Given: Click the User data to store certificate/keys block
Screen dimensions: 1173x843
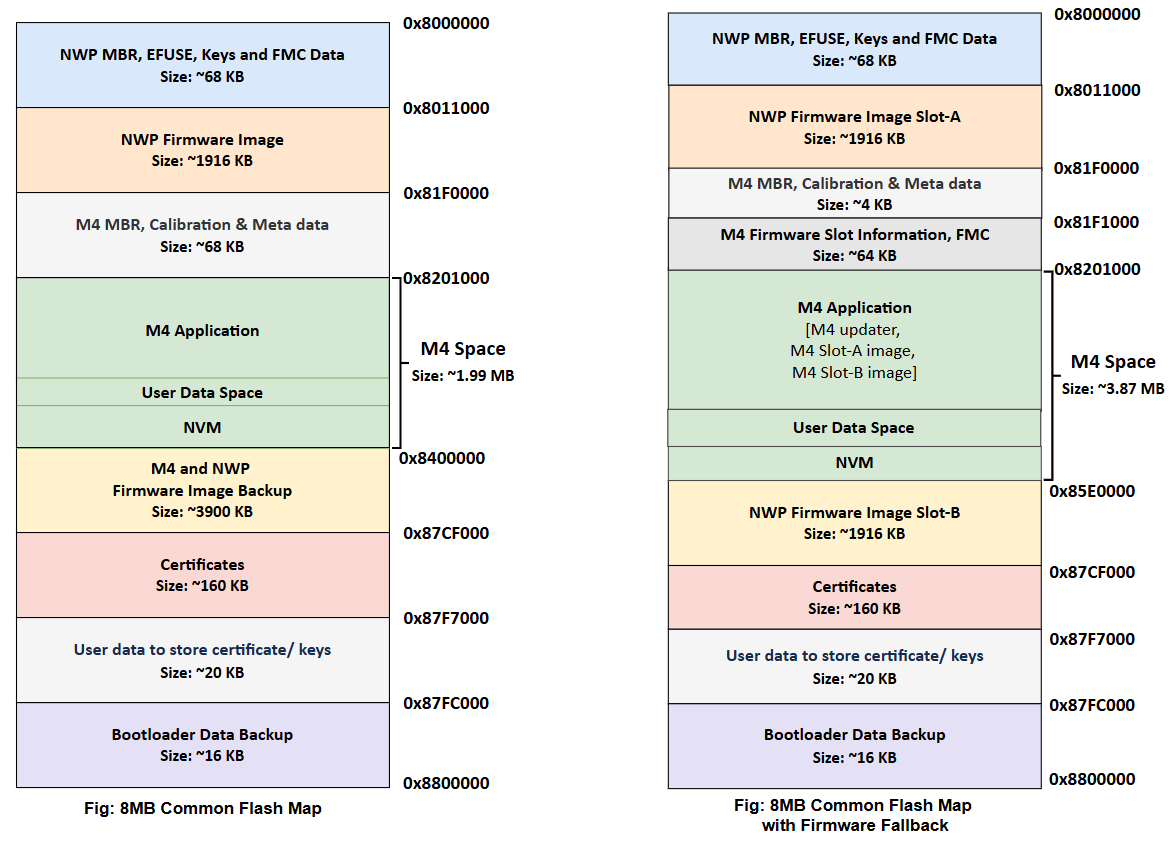Looking at the screenshot, I should coord(200,660).
